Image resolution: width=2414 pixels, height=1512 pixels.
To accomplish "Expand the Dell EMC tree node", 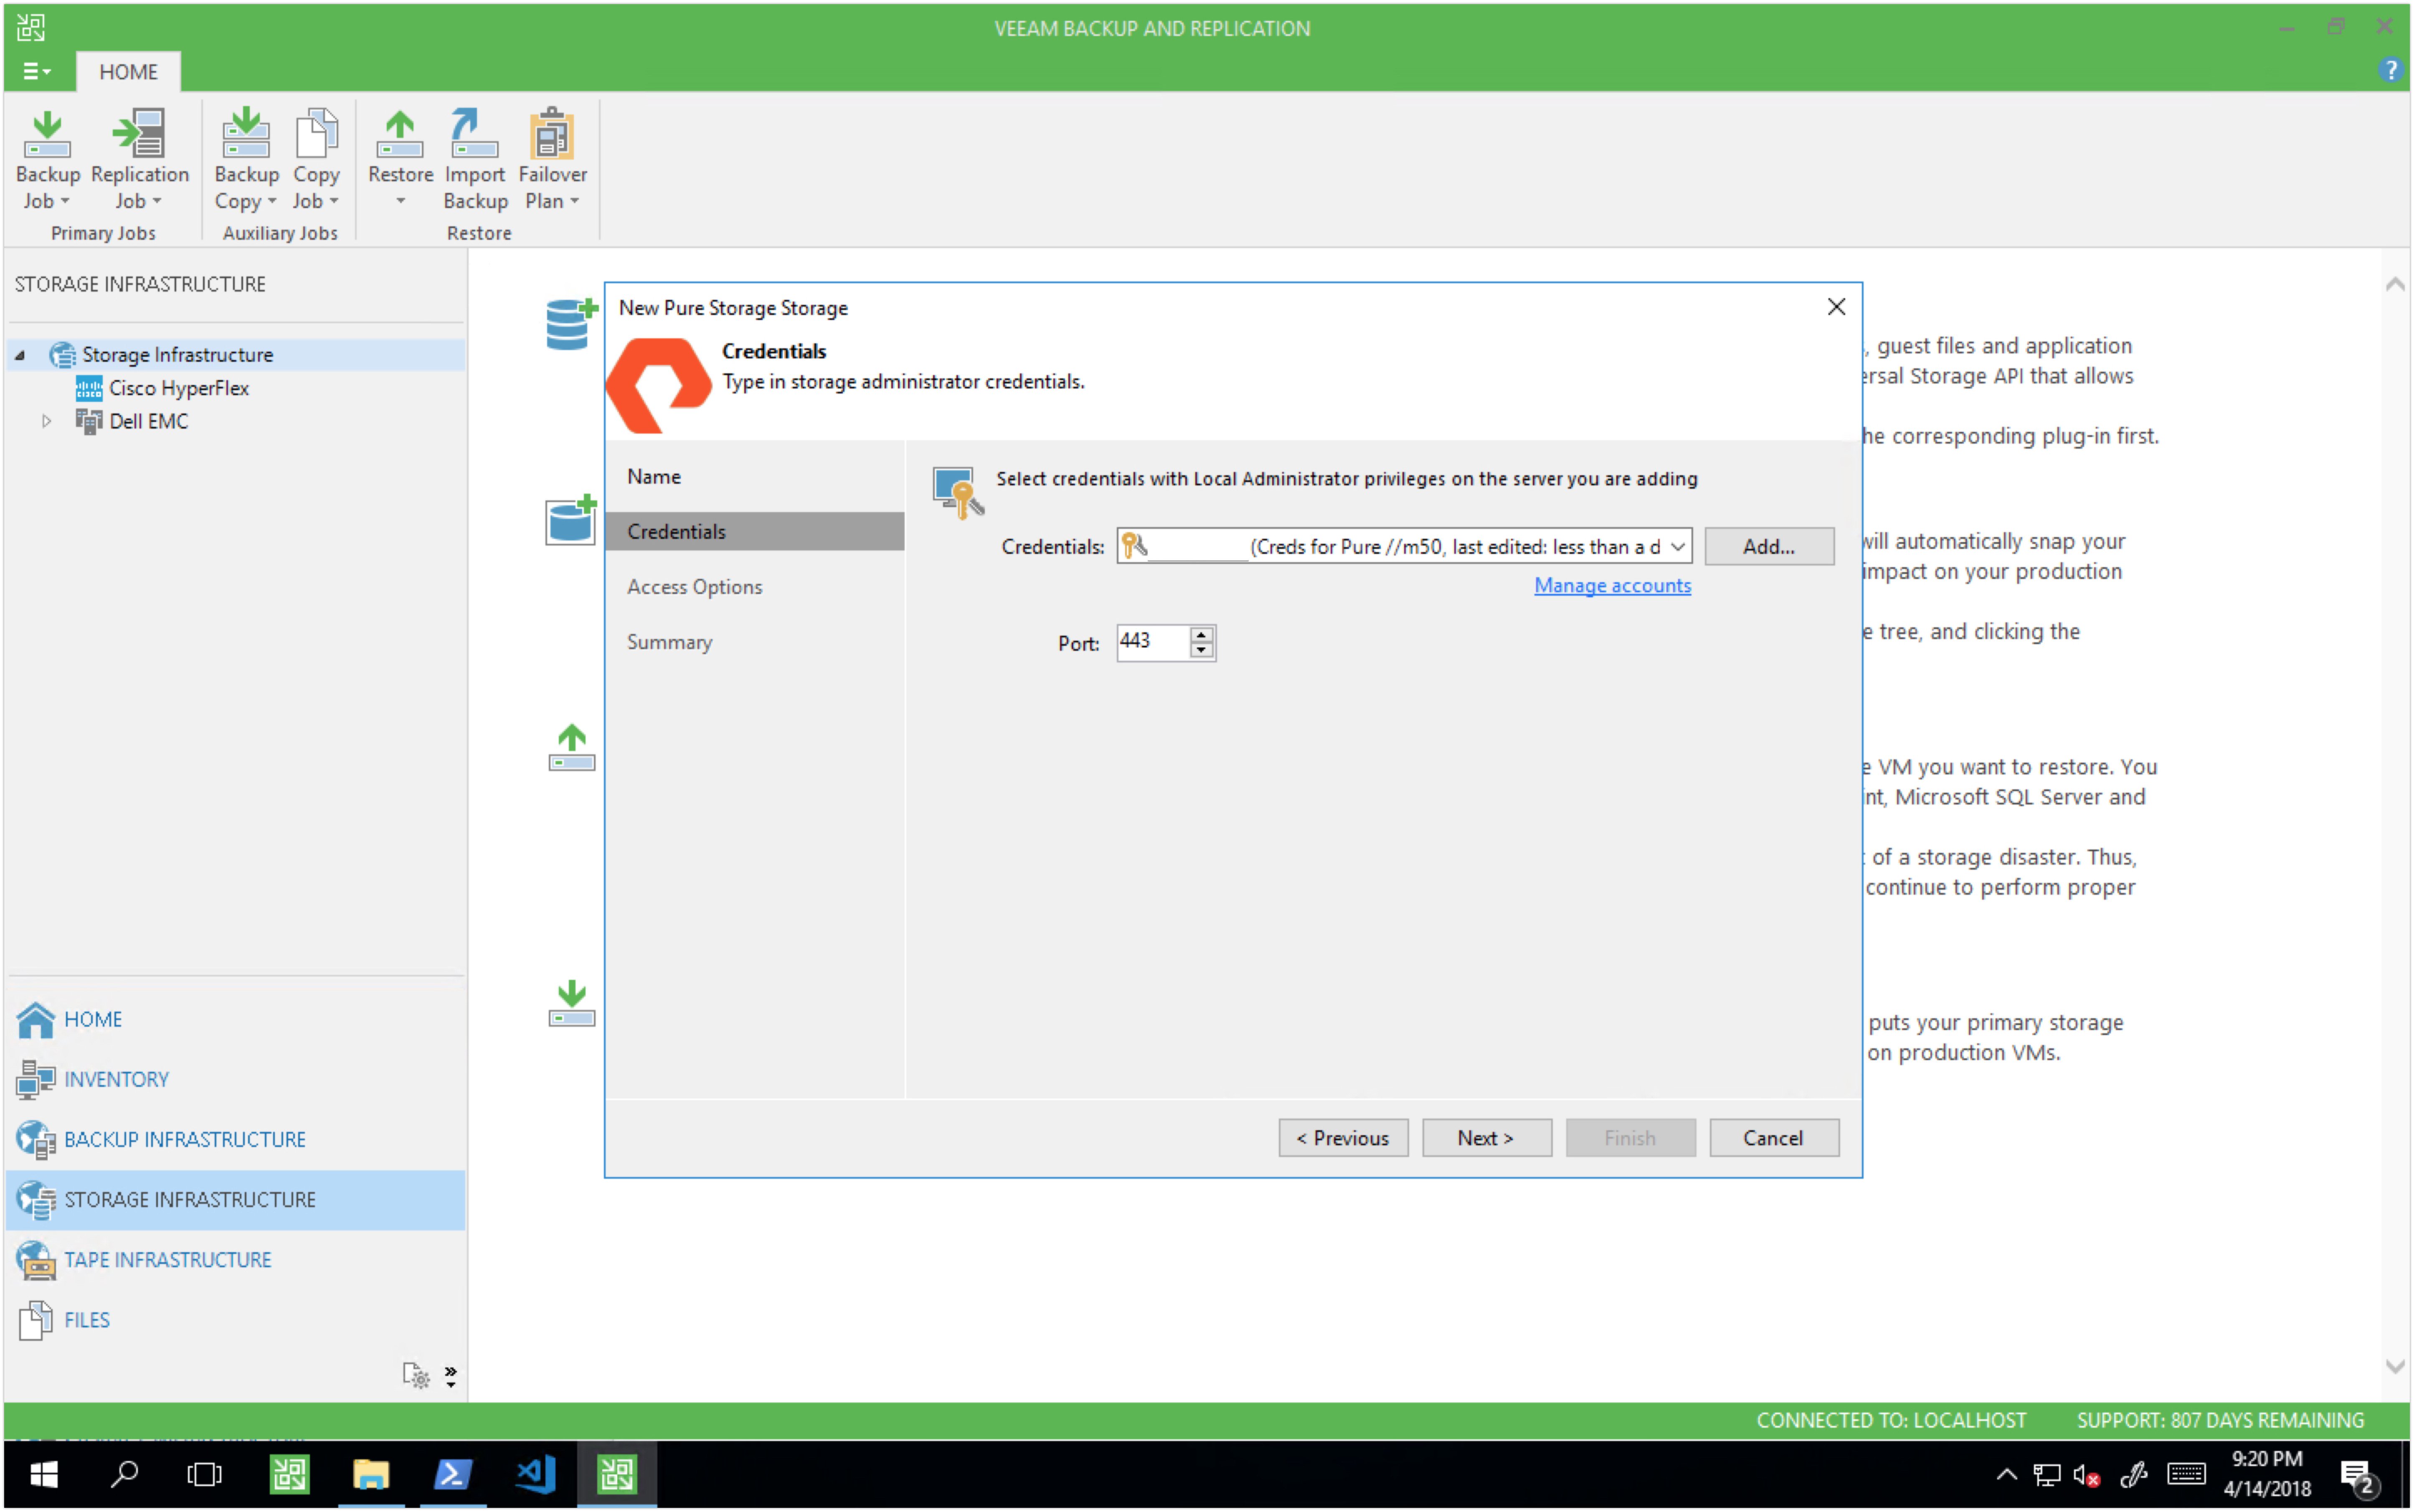I will tap(46, 422).
